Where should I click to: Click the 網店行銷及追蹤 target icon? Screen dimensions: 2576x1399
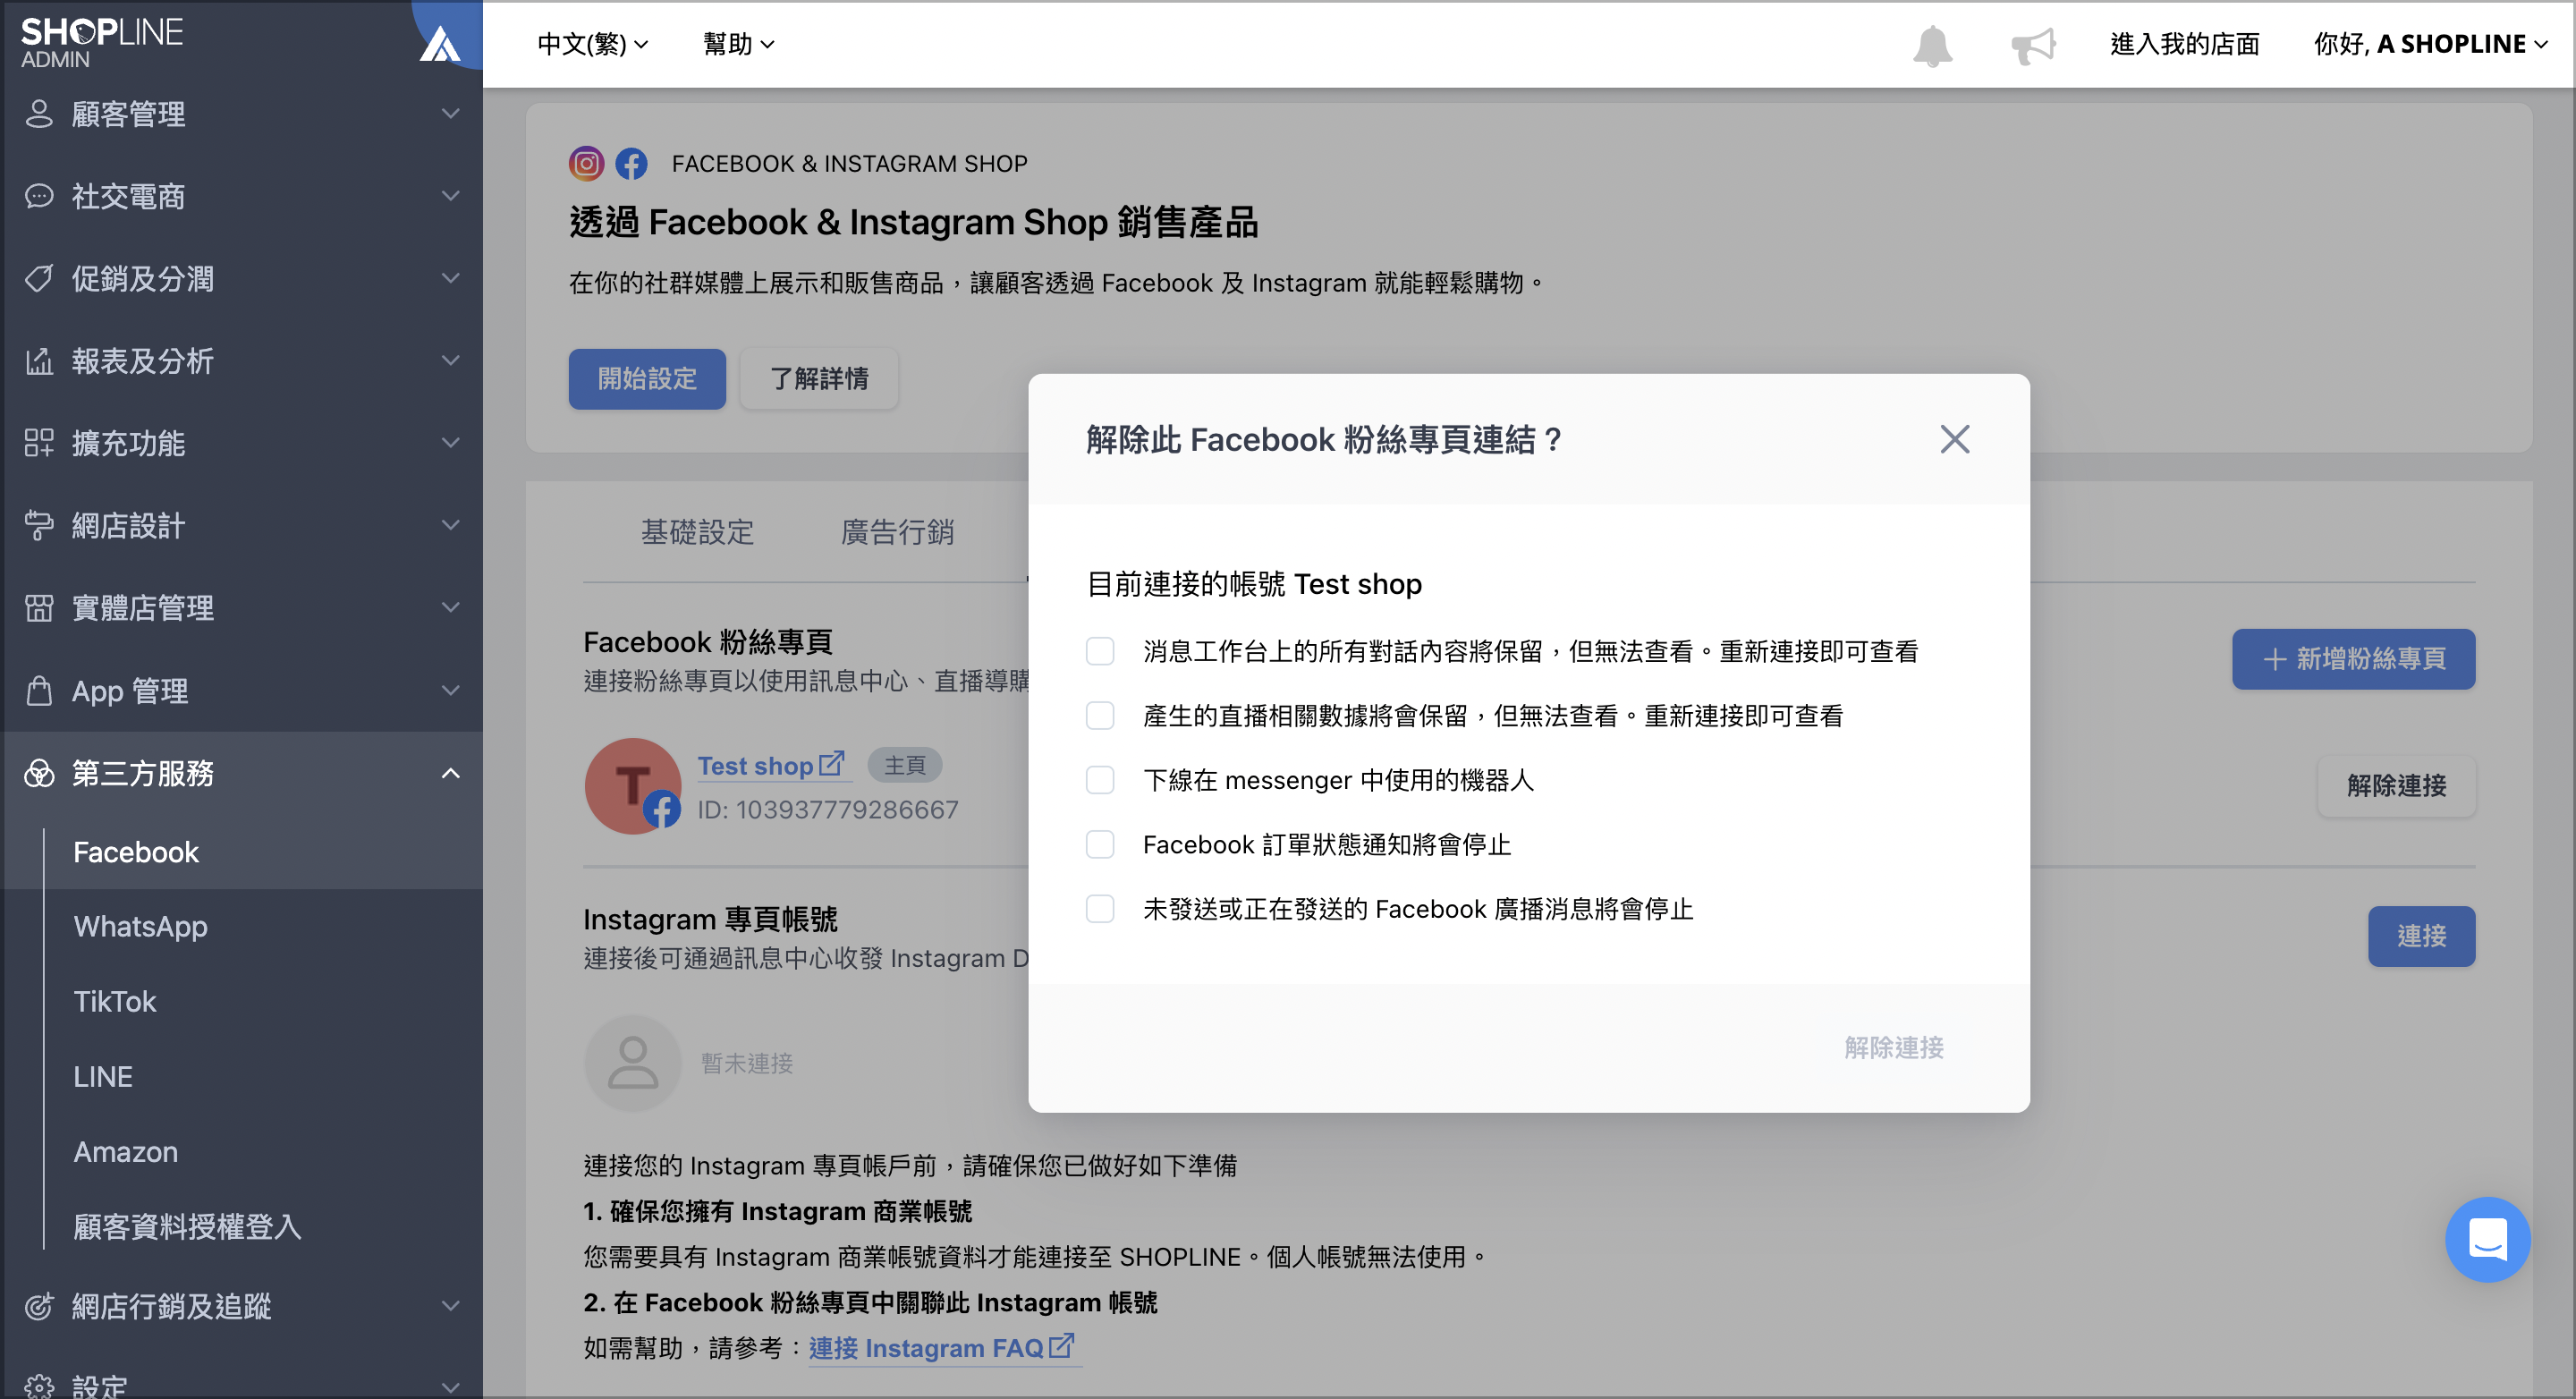tap(39, 1306)
